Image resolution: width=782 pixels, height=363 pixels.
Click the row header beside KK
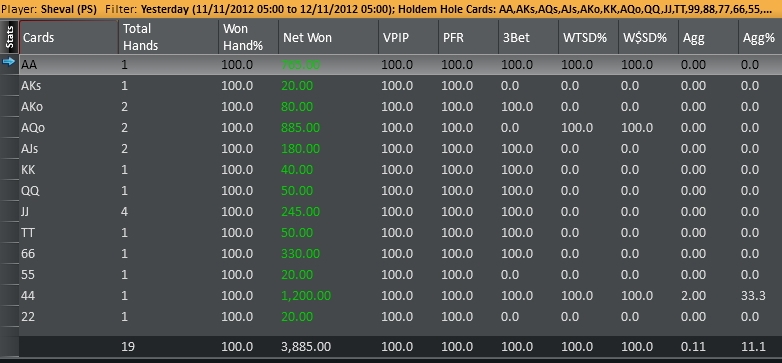(x=9, y=170)
